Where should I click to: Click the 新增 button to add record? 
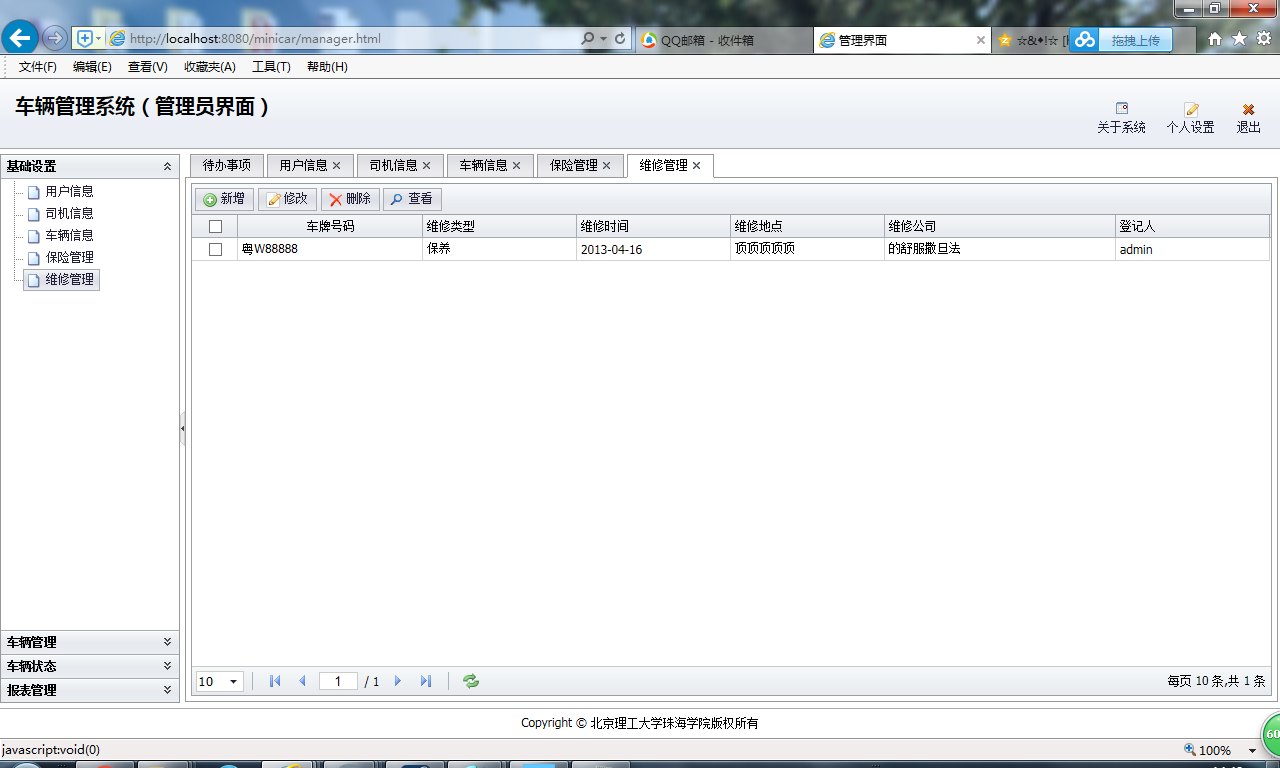[x=223, y=198]
